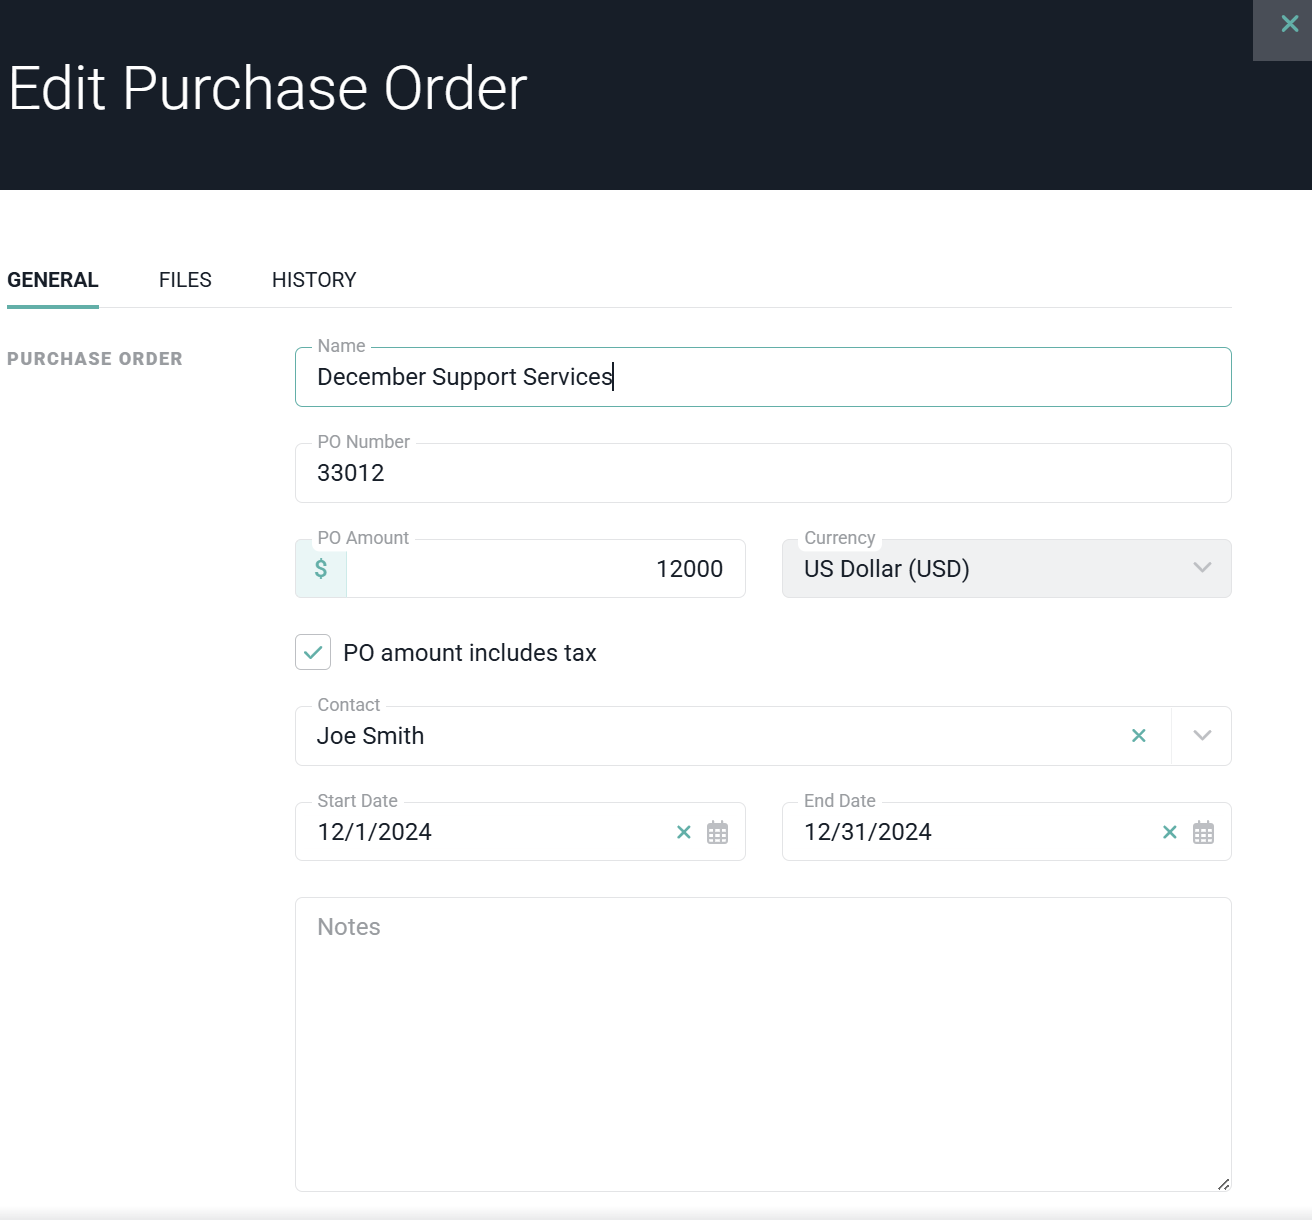Image resolution: width=1312 pixels, height=1220 pixels.
Task: Switch to the Files tab
Action: [185, 280]
